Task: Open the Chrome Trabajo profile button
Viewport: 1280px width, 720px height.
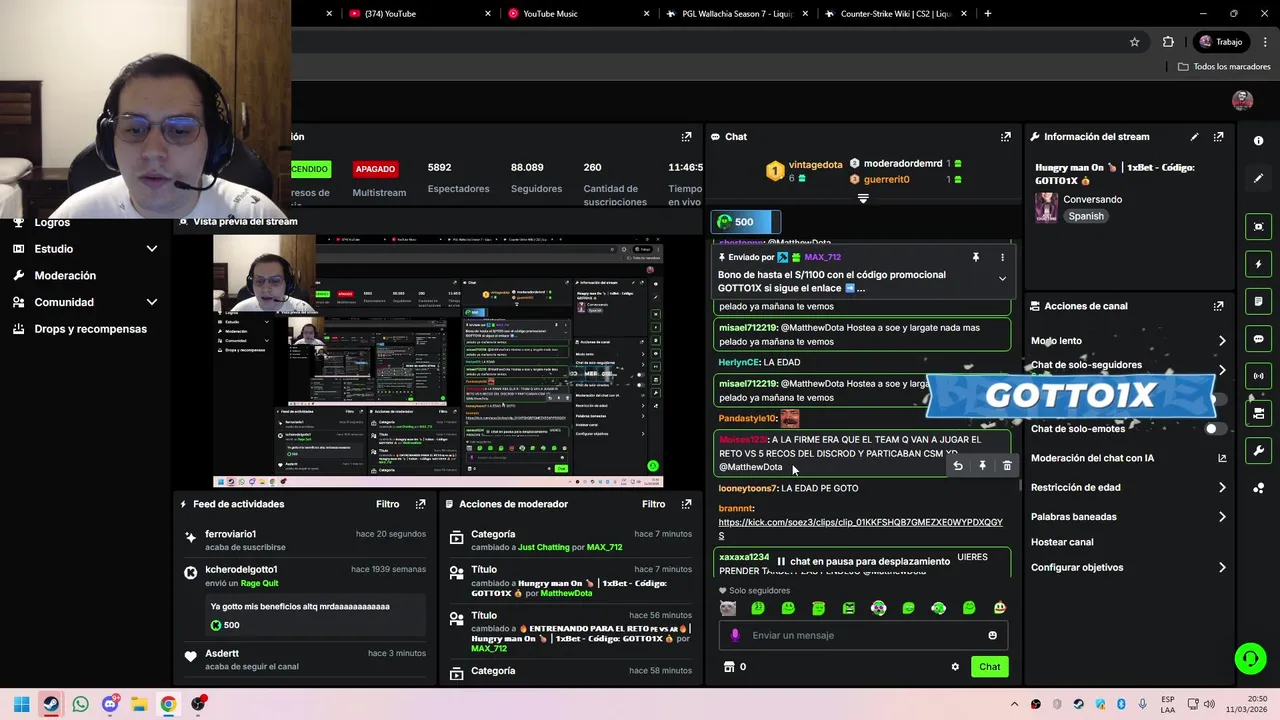Action: [1220, 42]
